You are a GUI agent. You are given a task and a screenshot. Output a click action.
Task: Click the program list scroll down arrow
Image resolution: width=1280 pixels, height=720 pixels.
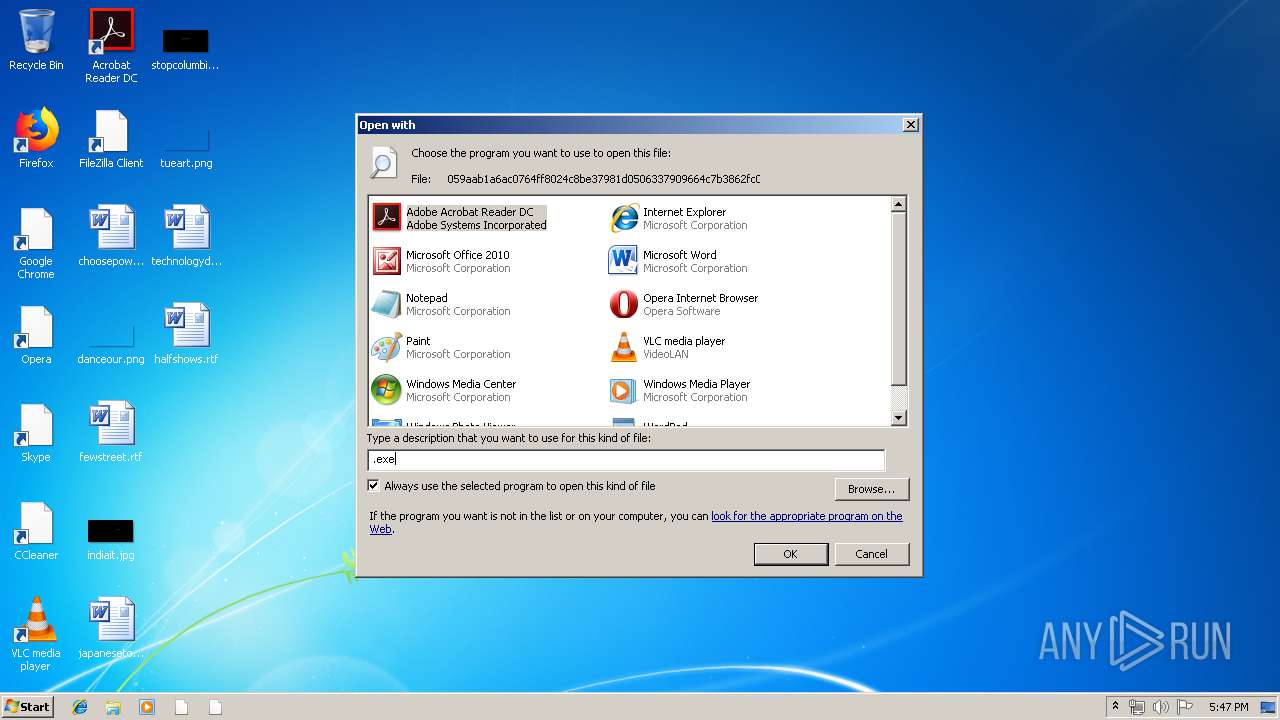(x=898, y=418)
